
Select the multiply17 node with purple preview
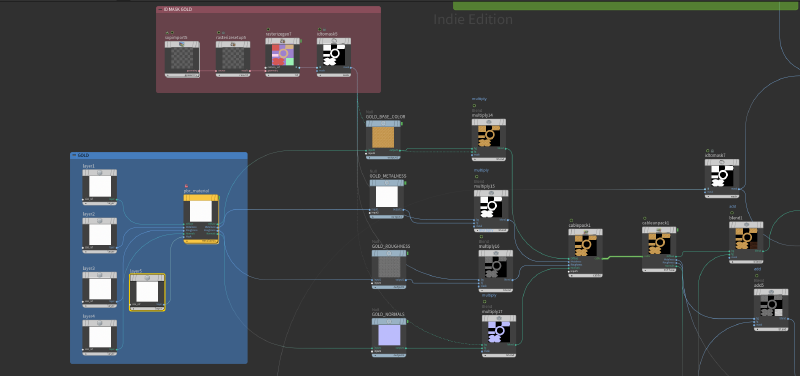(x=498, y=334)
